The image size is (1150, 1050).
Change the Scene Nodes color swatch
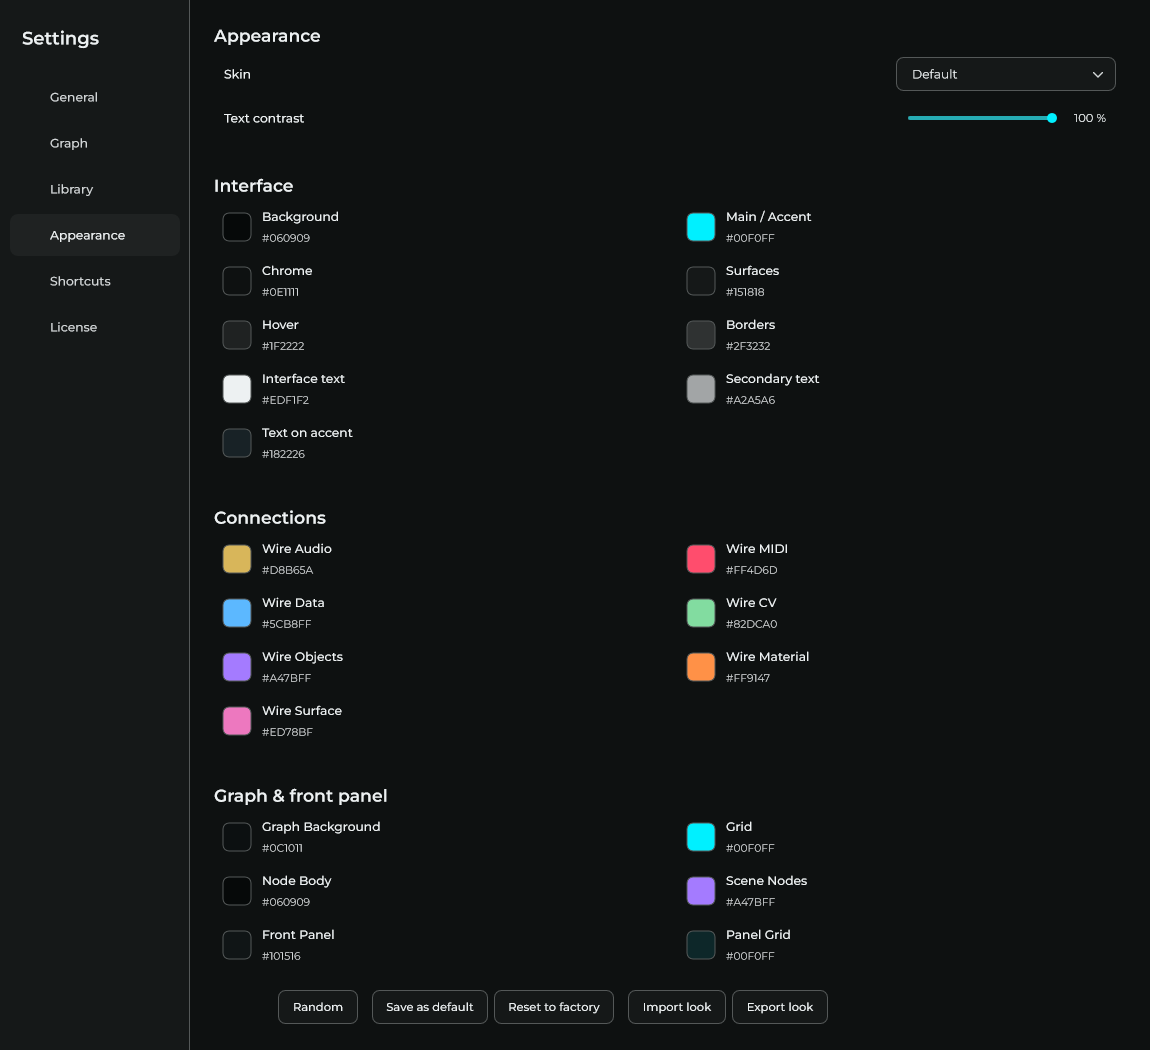(x=700, y=891)
